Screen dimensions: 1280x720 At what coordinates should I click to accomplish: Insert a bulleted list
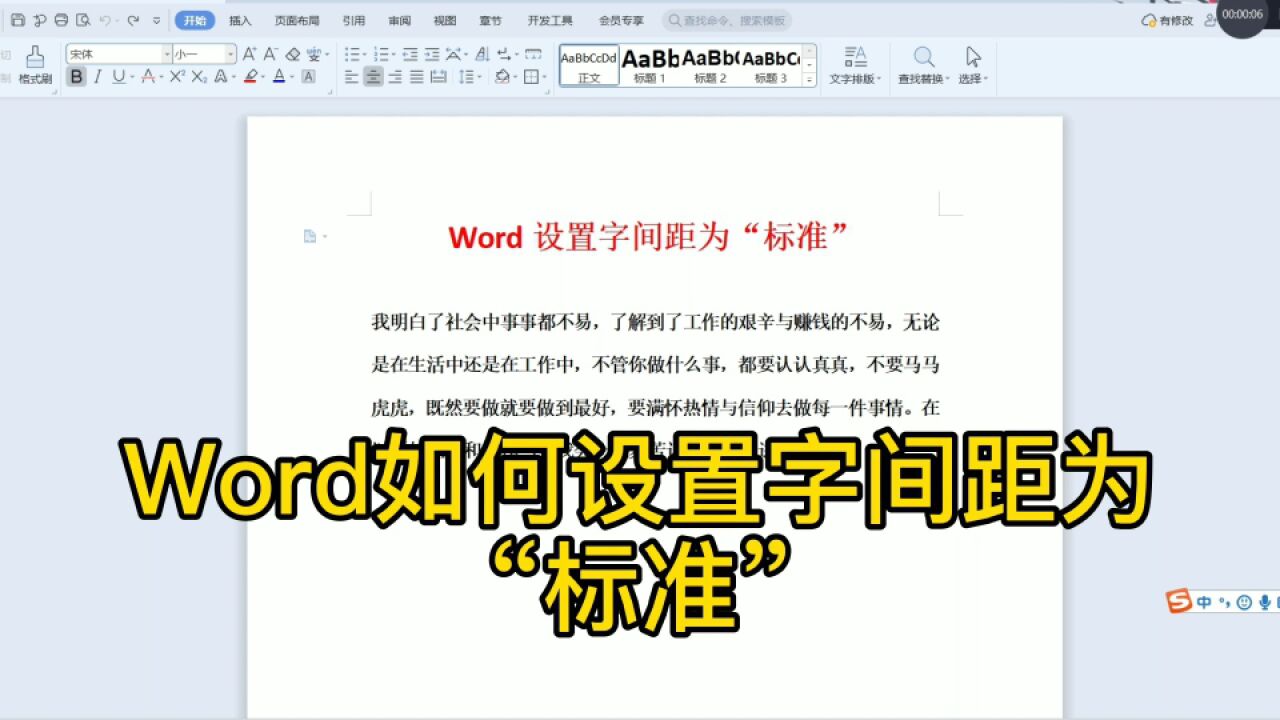[x=354, y=54]
